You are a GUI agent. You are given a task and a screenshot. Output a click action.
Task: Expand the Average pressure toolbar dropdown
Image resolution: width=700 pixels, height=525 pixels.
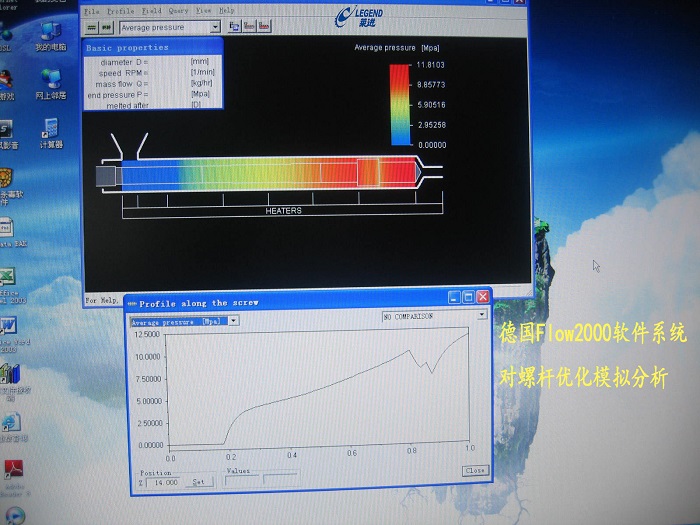(x=215, y=27)
